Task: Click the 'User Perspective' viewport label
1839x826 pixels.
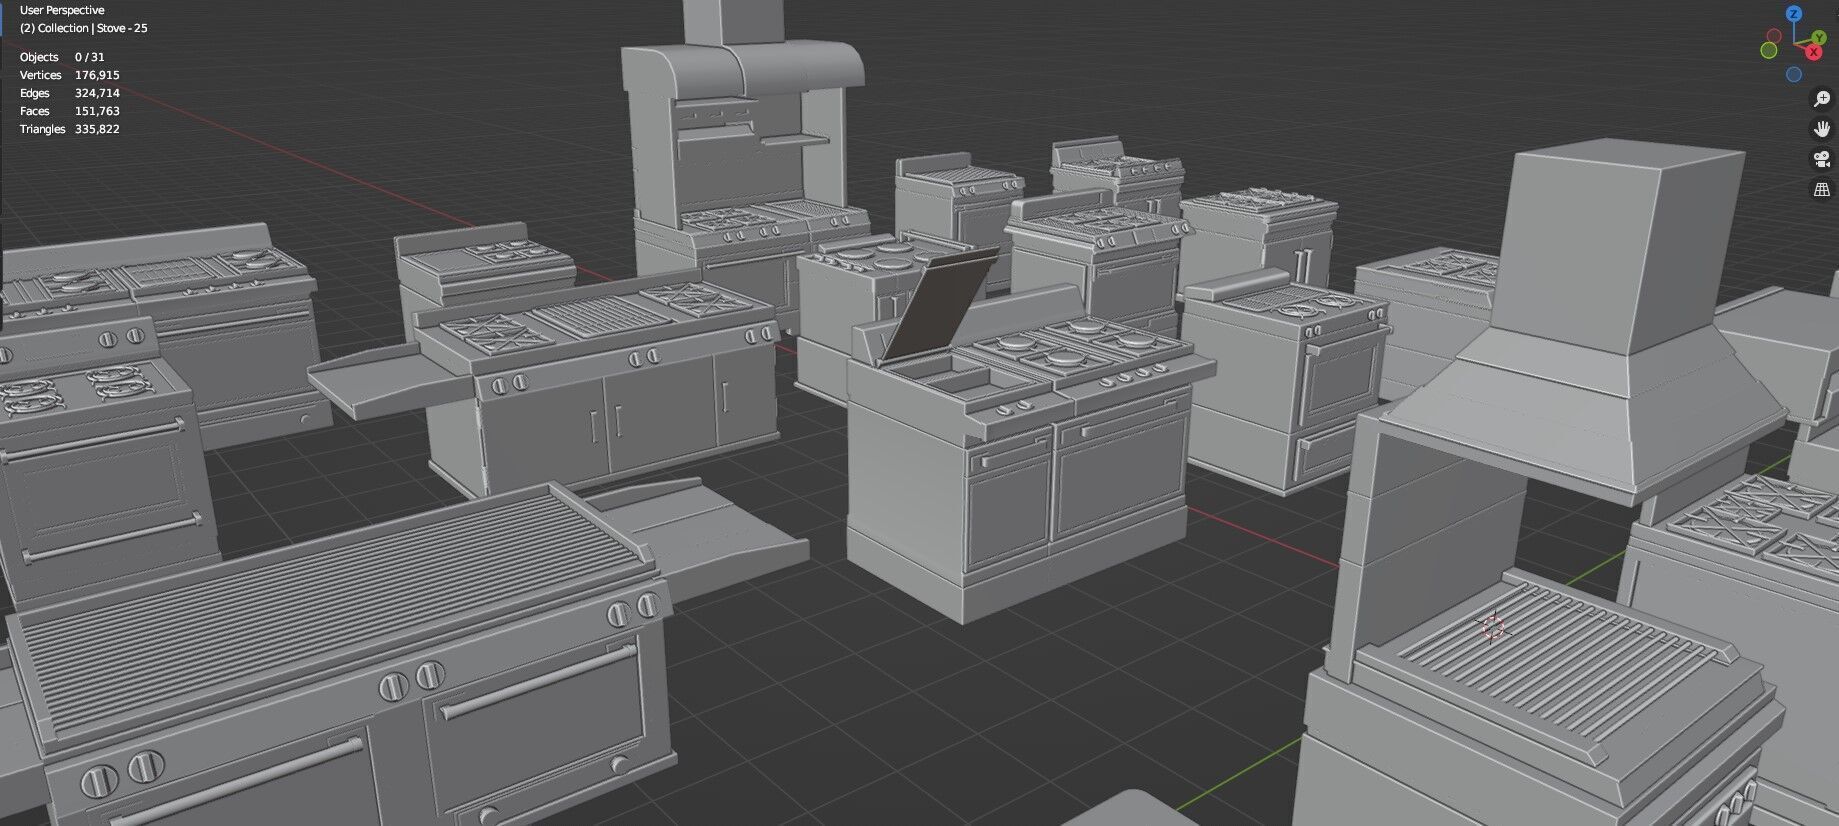Action: click(x=62, y=10)
